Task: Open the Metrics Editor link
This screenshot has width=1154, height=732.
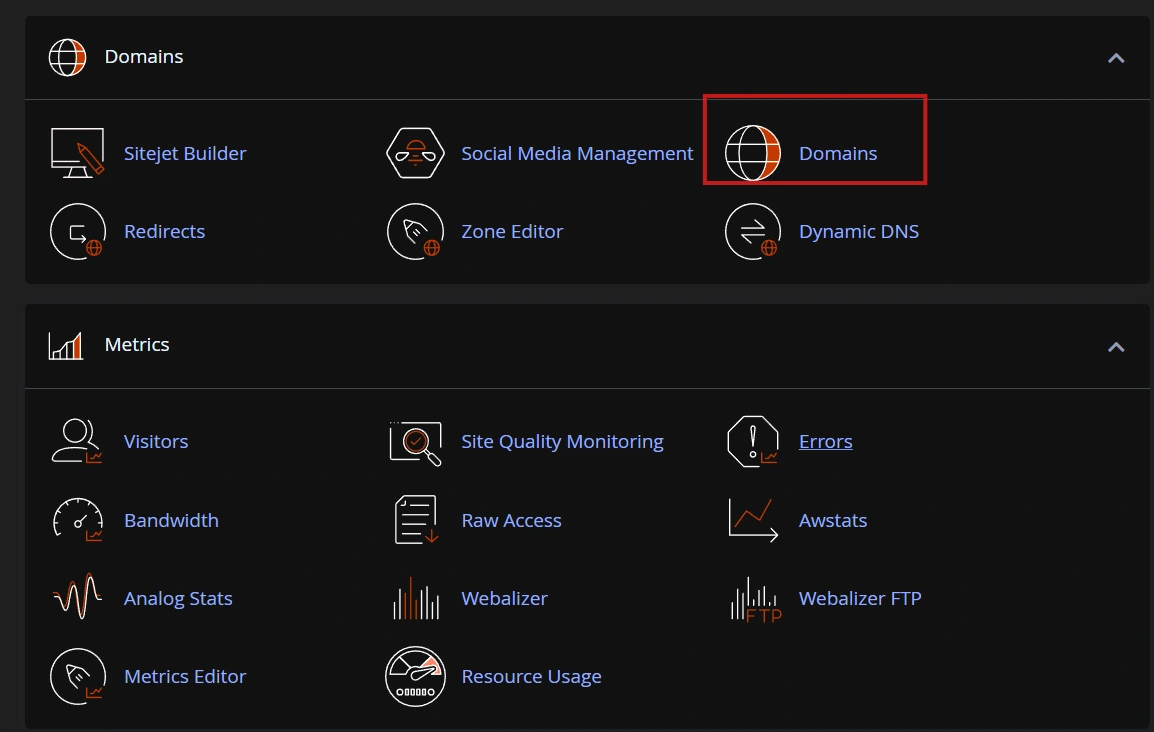Action: pyautogui.click(x=185, y=676)
